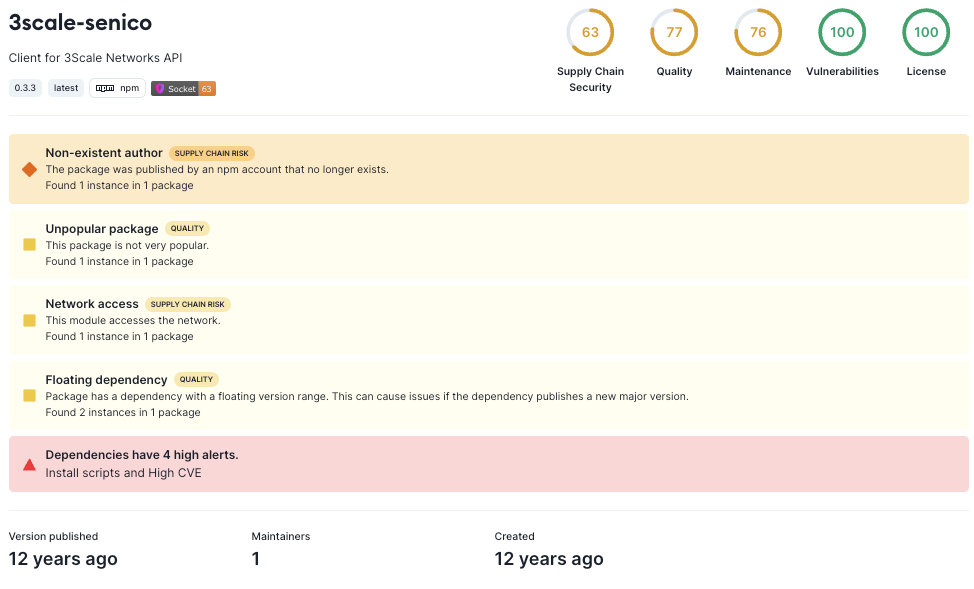Screen dimensions: 974x589
Task: Click the floating version range description sentence
Action: 367,396
